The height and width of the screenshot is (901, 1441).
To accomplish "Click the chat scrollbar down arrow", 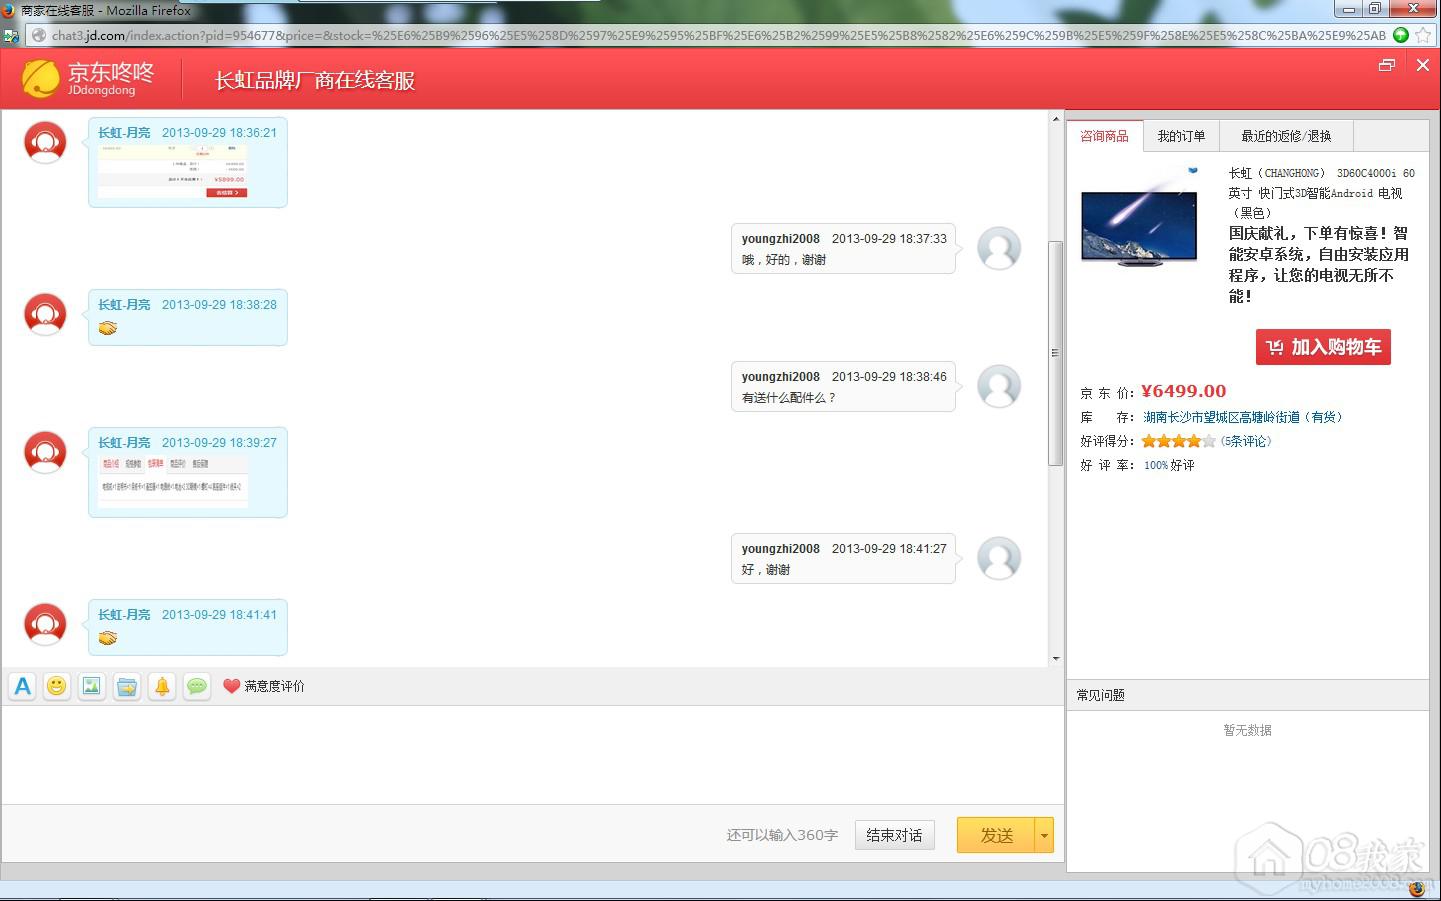I will [x=1056, y=658].
